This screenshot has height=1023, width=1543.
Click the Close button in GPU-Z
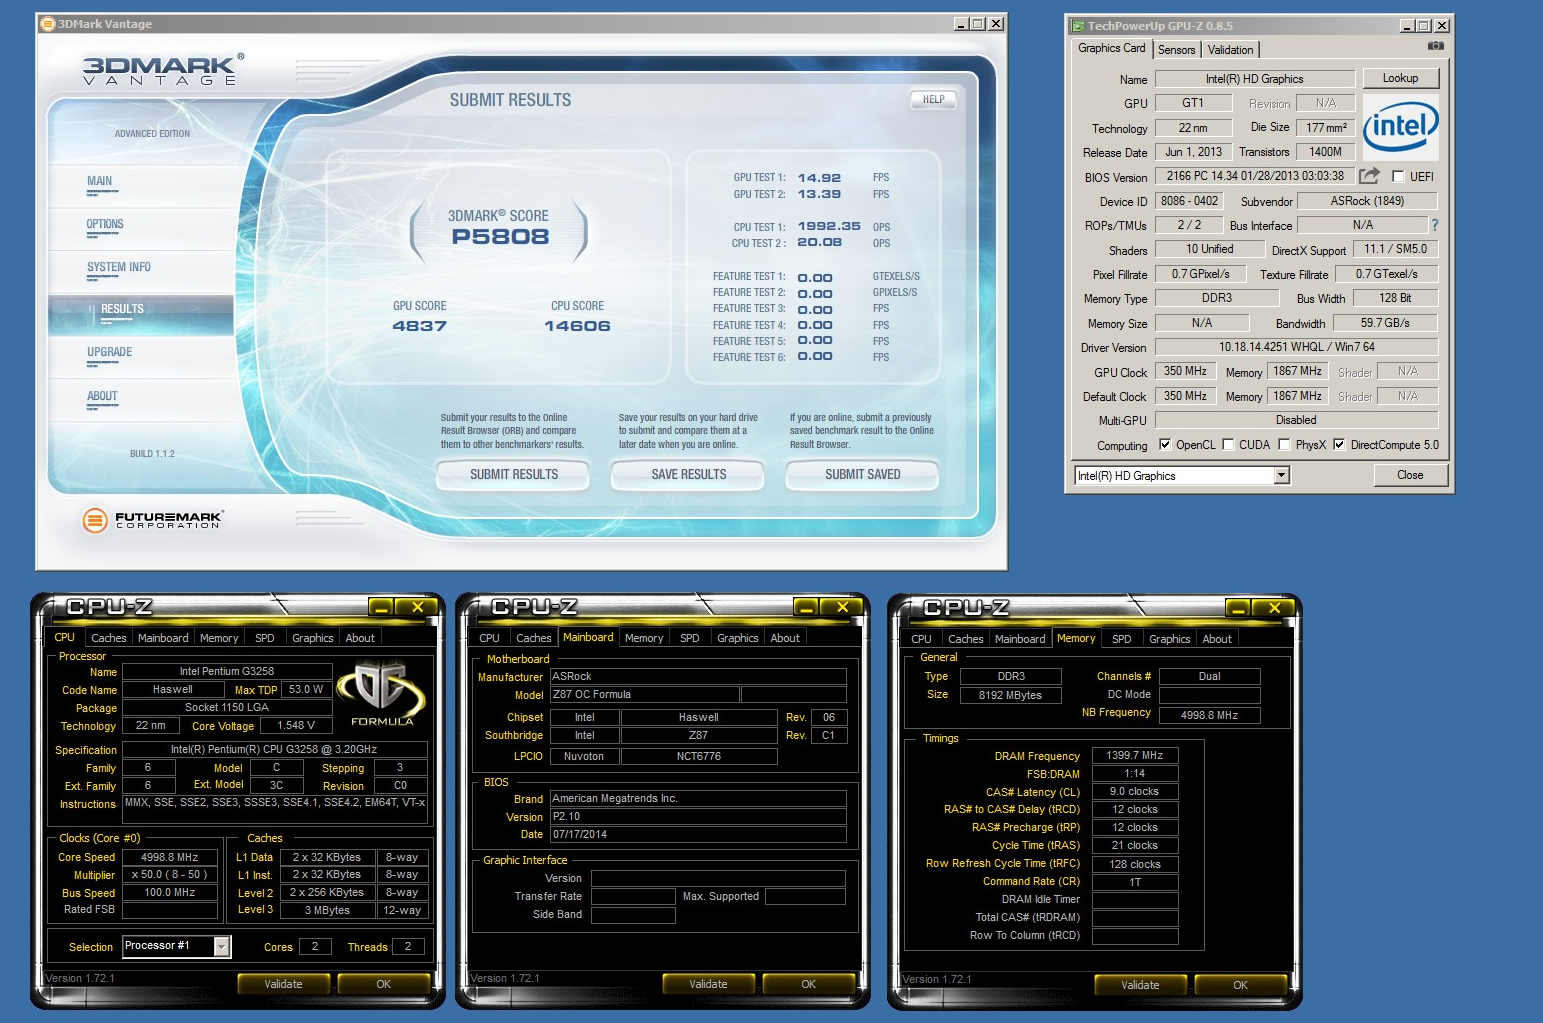pos(1410,475)
